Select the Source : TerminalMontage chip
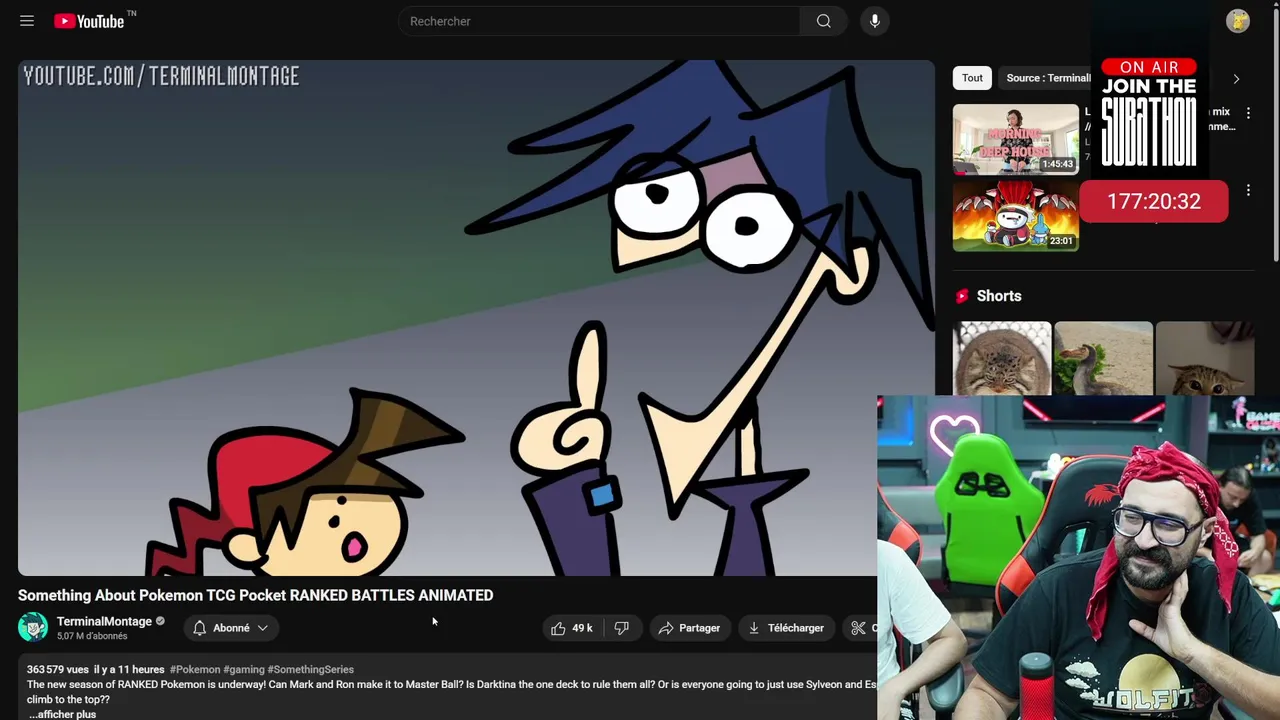The width and height of the screenshot is (1280, 720). click(x=1047, y=78)
